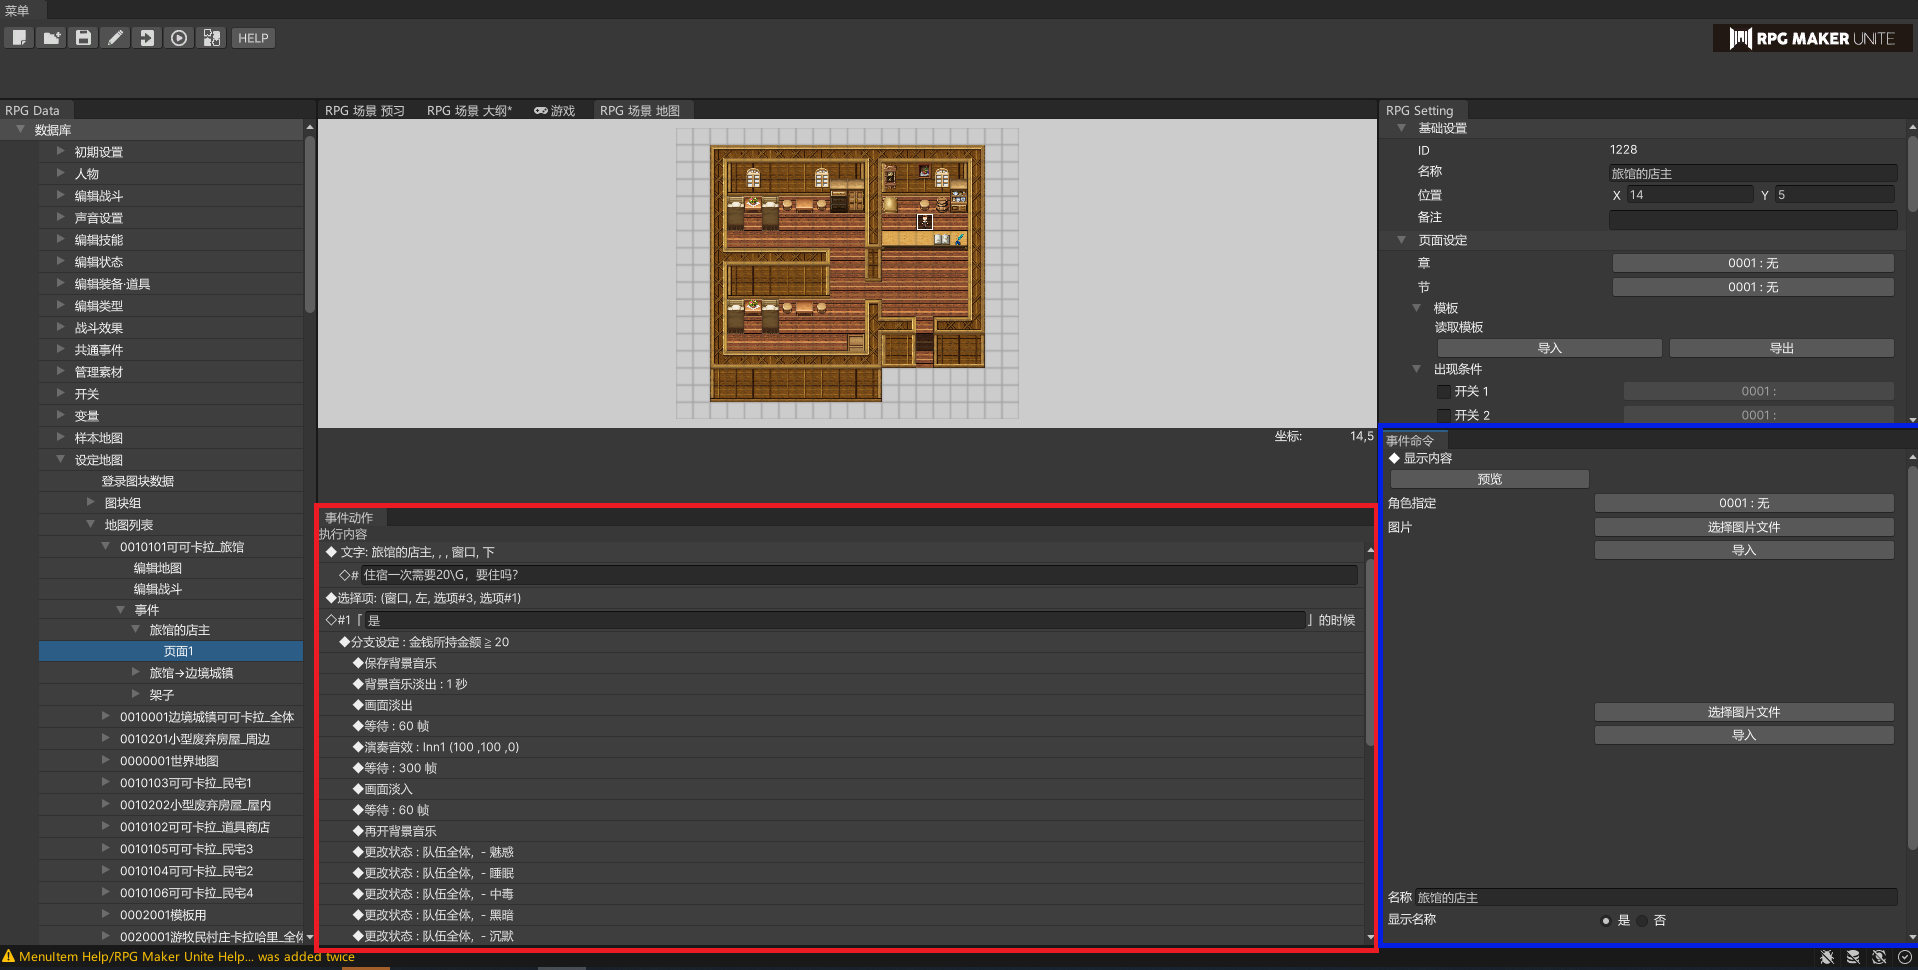The image size is (1918, 970).
Task: Select the pencil edit tool icon
Action: [x=115, y=38]
